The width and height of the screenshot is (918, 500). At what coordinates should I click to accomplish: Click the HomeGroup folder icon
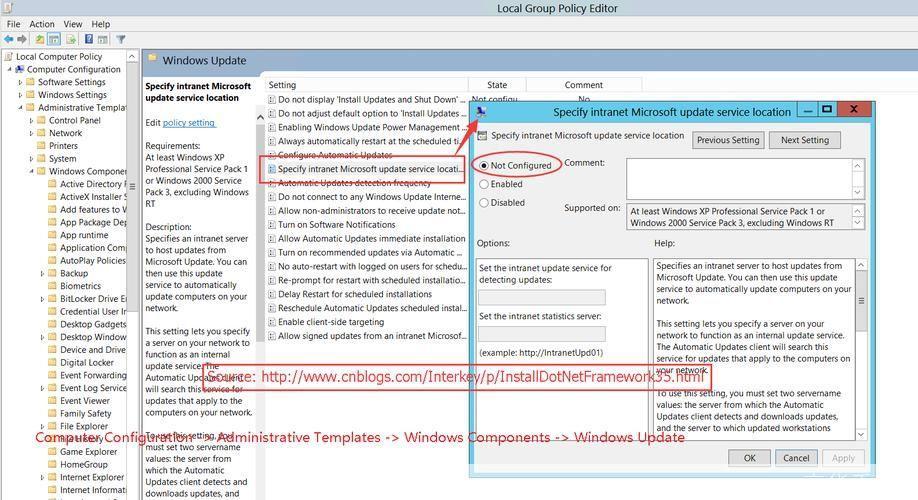pyautogui.click(x=52, y=464)
